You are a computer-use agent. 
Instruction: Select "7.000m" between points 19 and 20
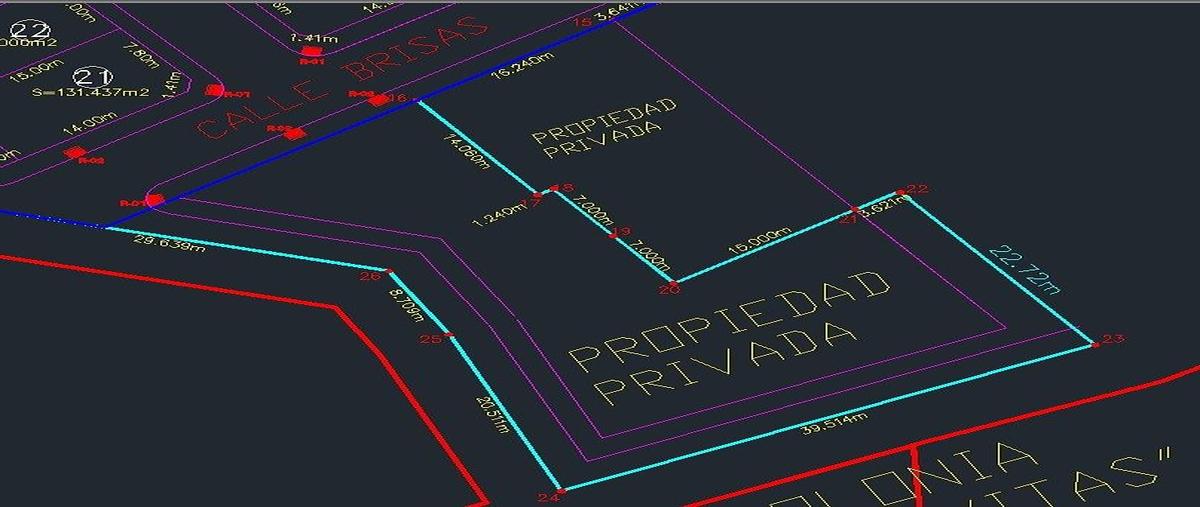(x=651, y=257)
